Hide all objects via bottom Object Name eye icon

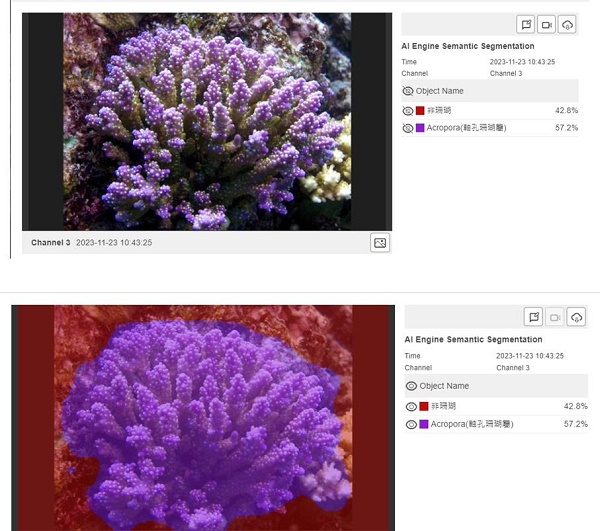tap(411, 386)
